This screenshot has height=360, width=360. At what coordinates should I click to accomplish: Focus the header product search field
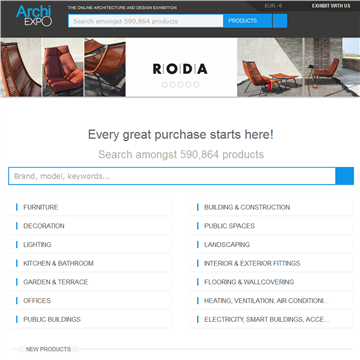[x=146, y=21]
